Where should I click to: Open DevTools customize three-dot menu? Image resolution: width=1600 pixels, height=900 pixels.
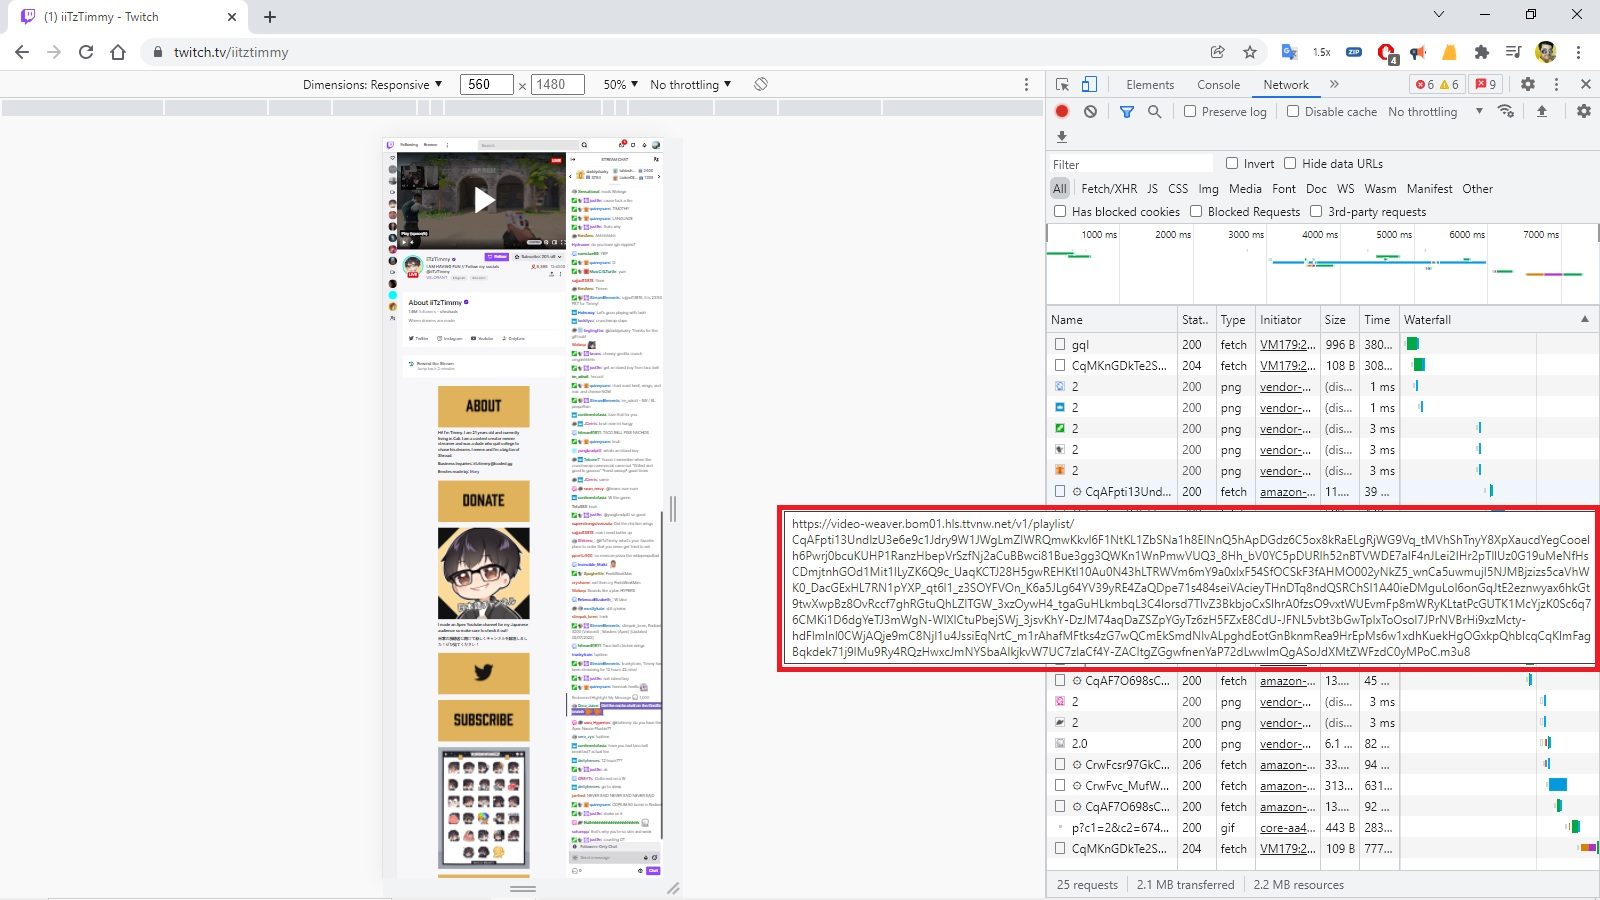[1556, 85]
